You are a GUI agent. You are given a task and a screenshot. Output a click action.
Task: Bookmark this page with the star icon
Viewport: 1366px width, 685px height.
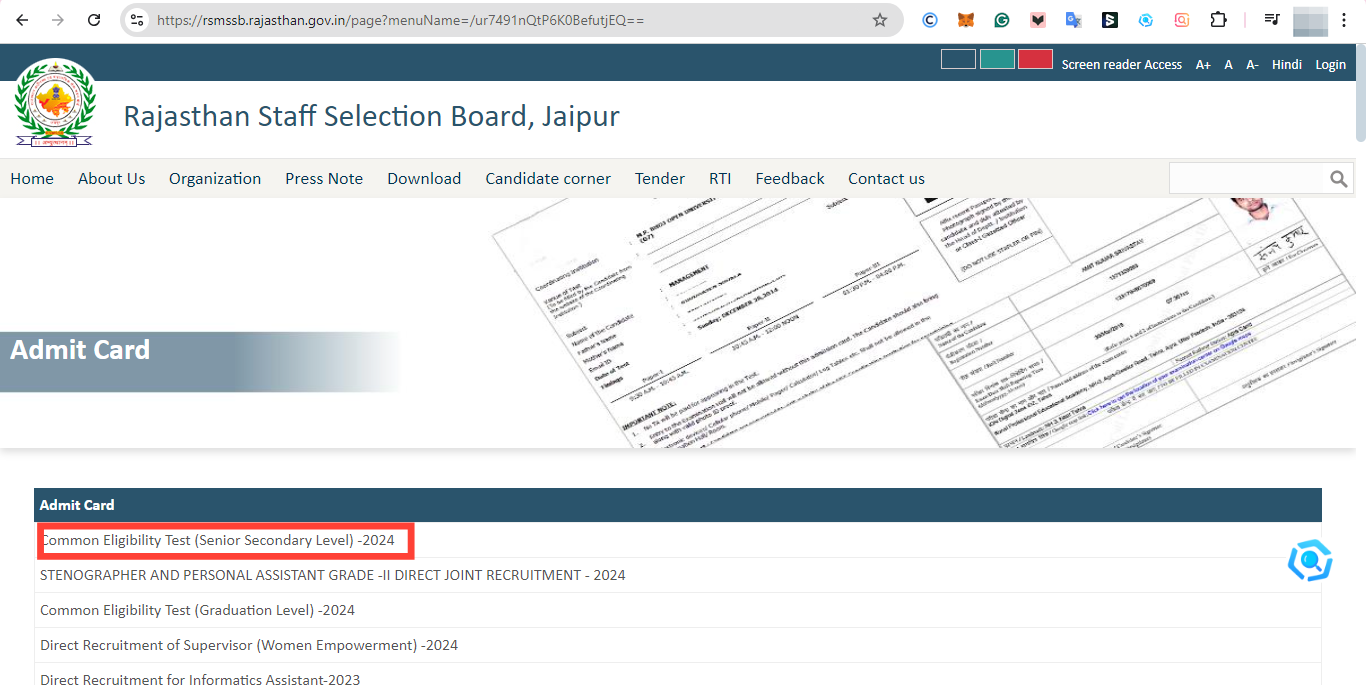click(x=880, y=20)
